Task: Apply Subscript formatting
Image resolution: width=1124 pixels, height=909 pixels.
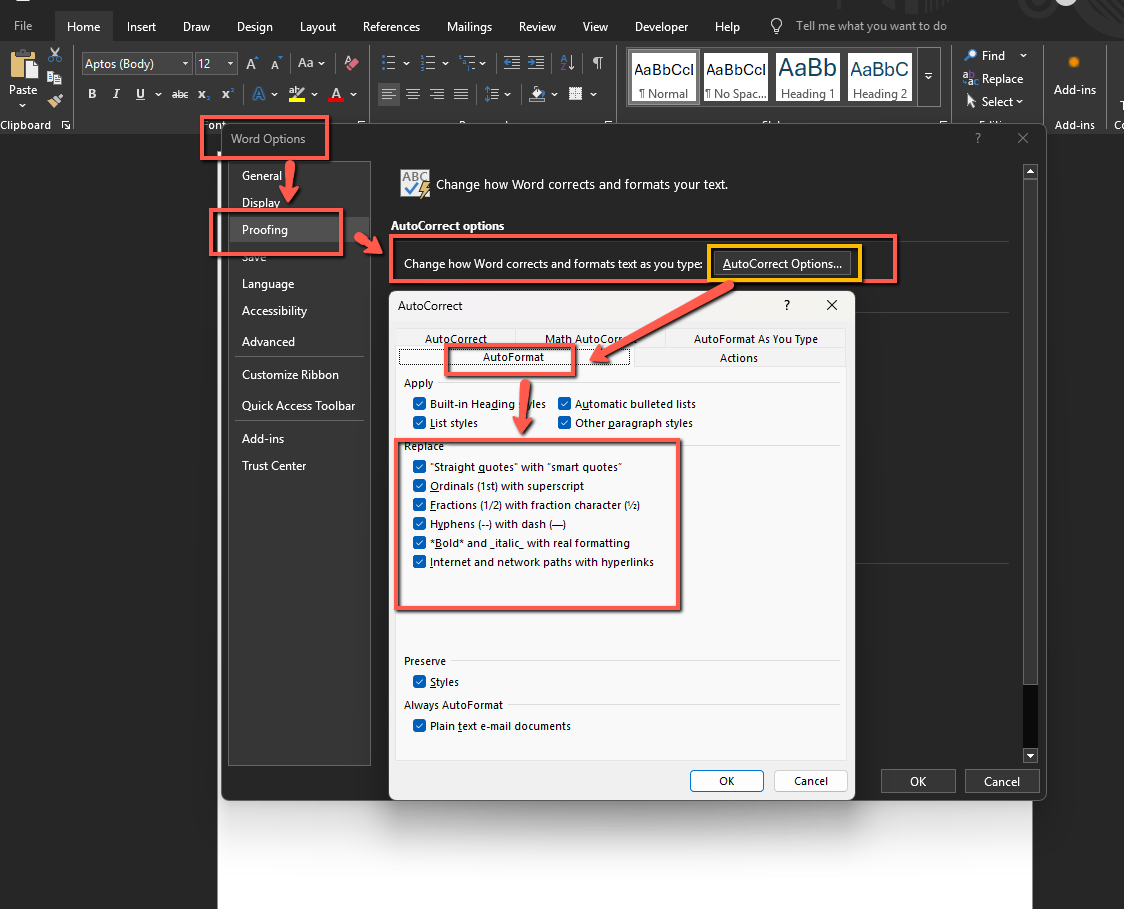Action: pyautogui.click(x=204, y=94)
